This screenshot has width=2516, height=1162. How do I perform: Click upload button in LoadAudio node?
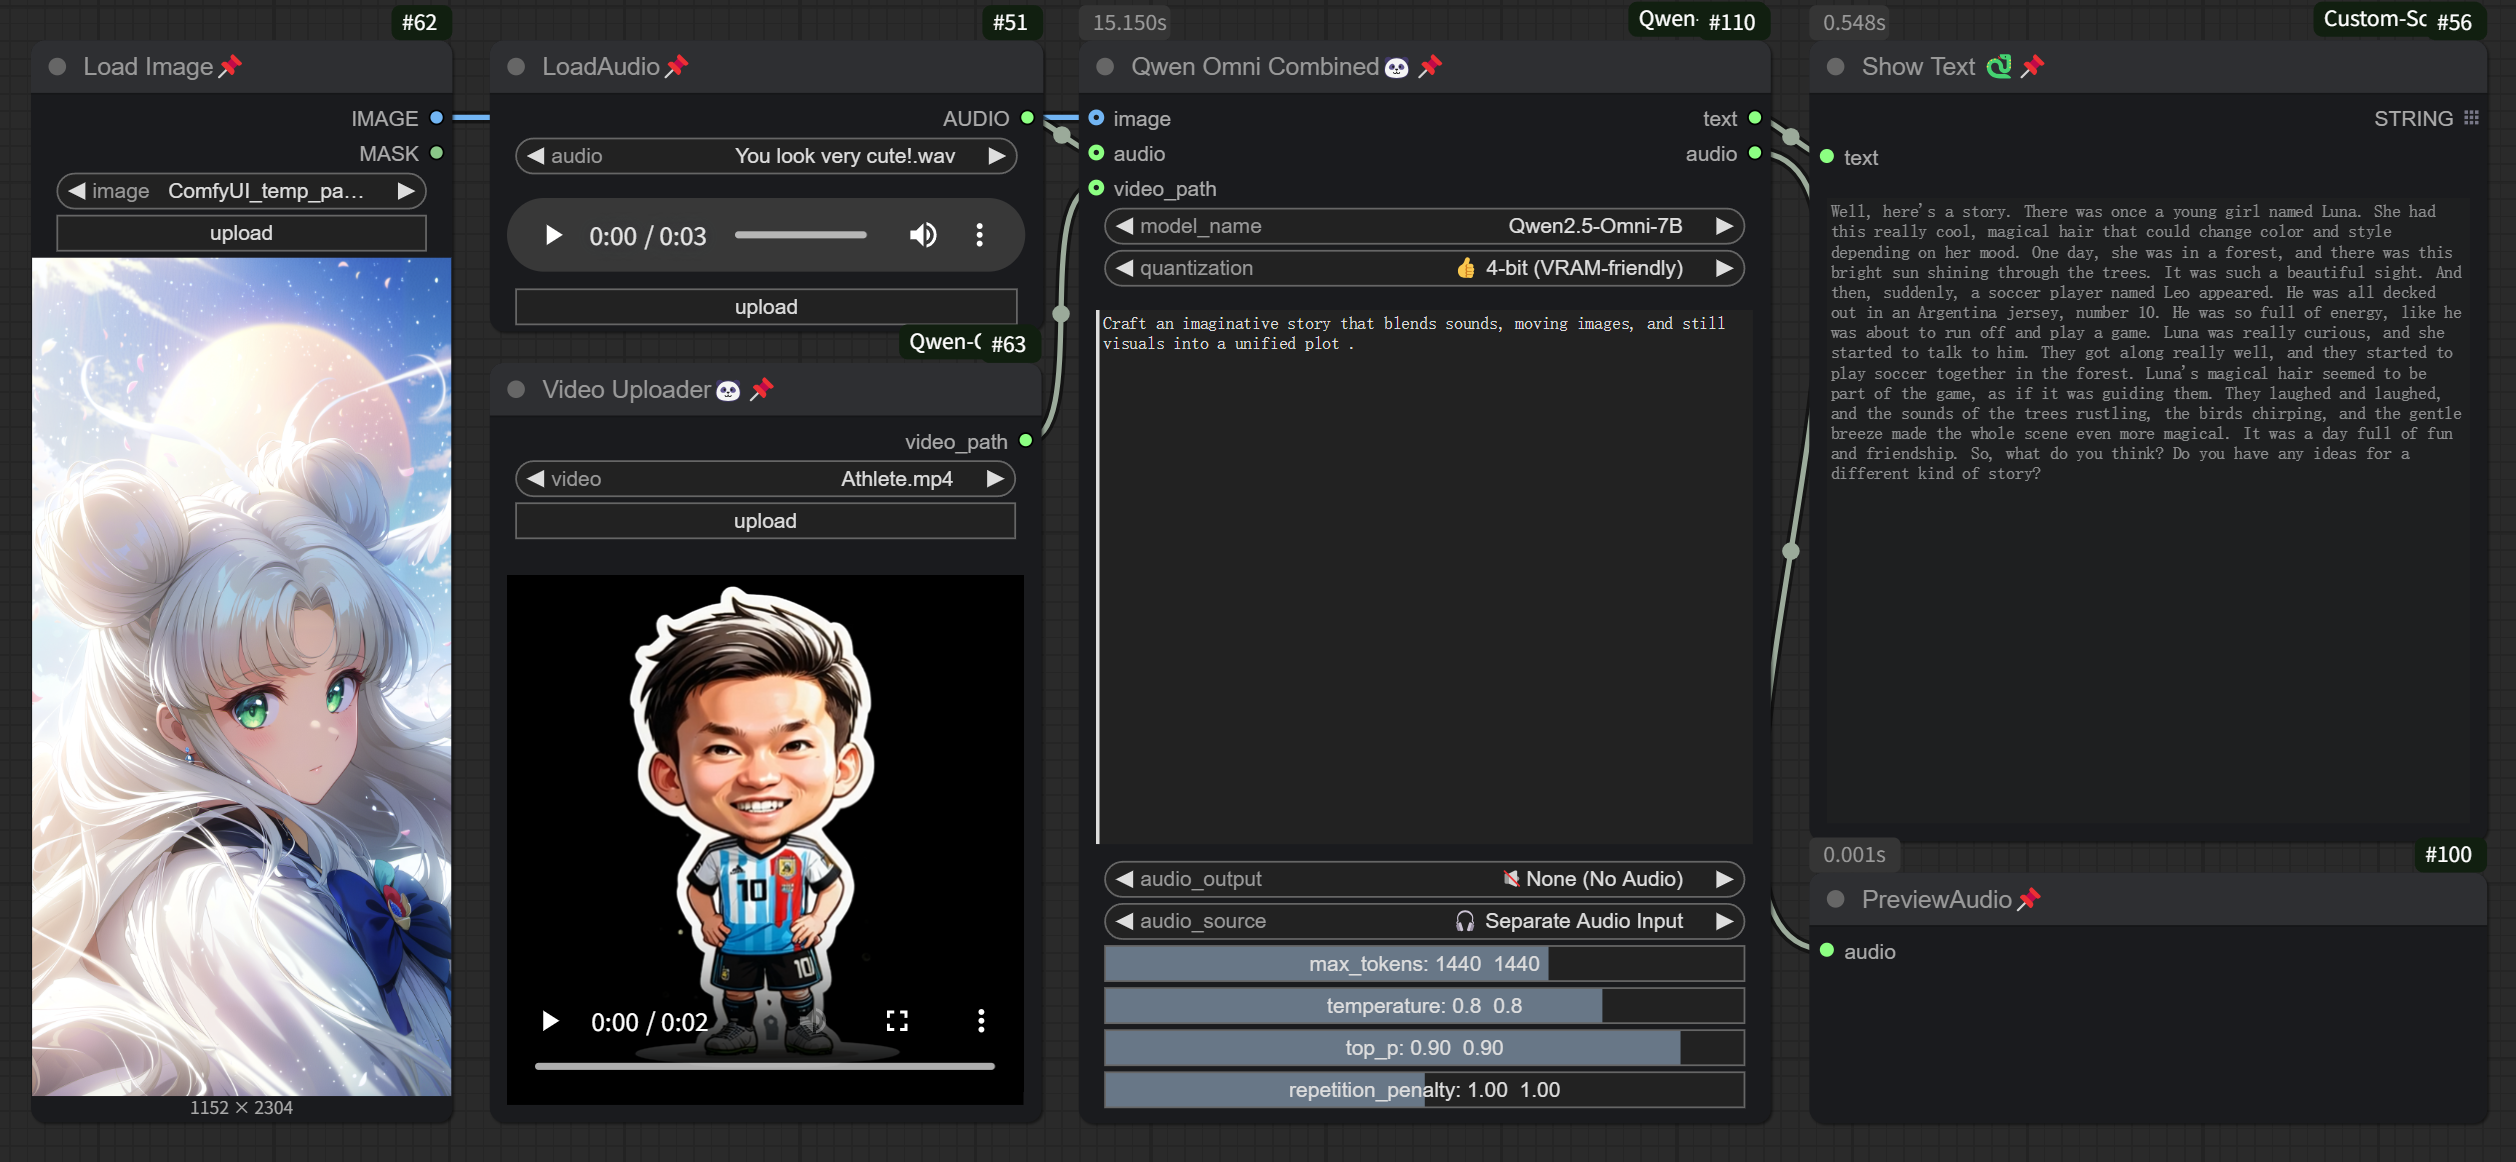766,307
